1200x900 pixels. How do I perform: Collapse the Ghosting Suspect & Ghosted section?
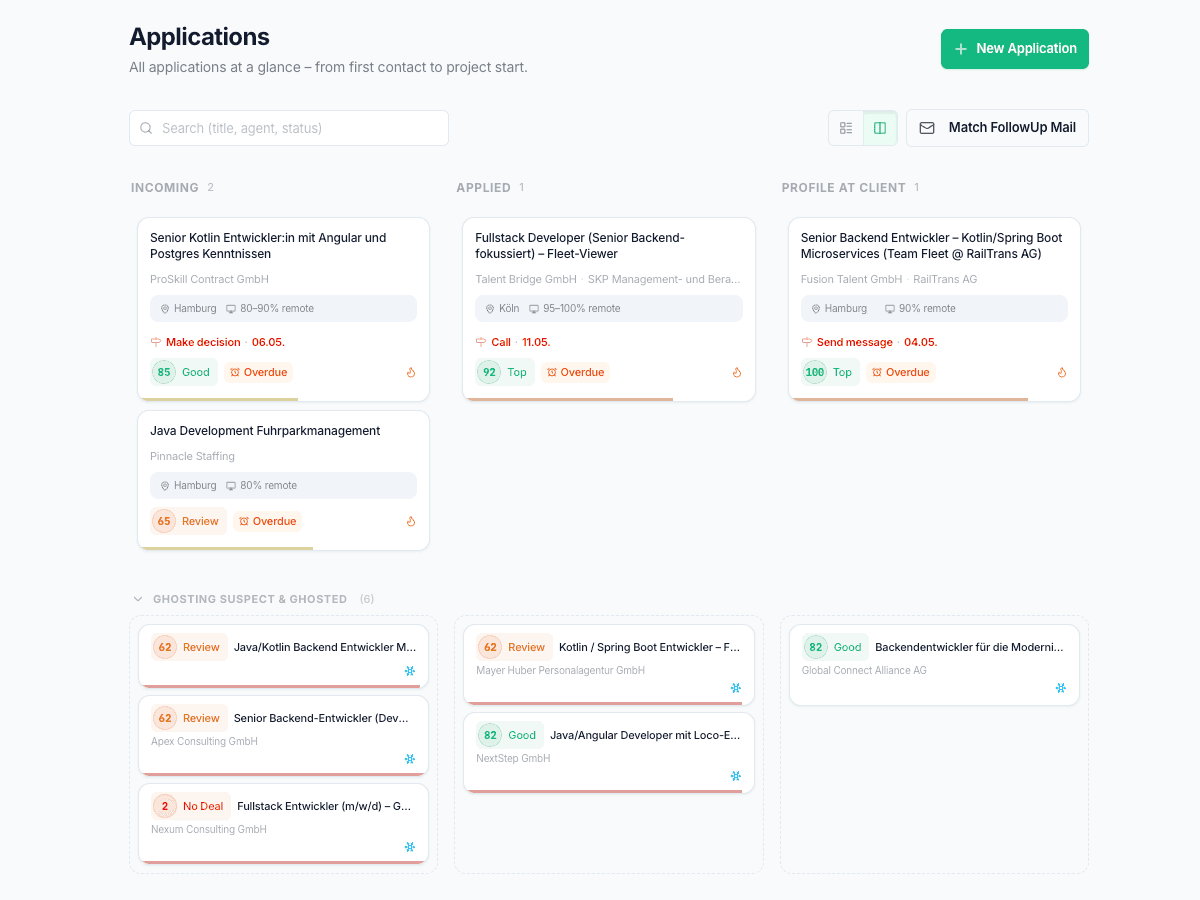click(138, 599)
